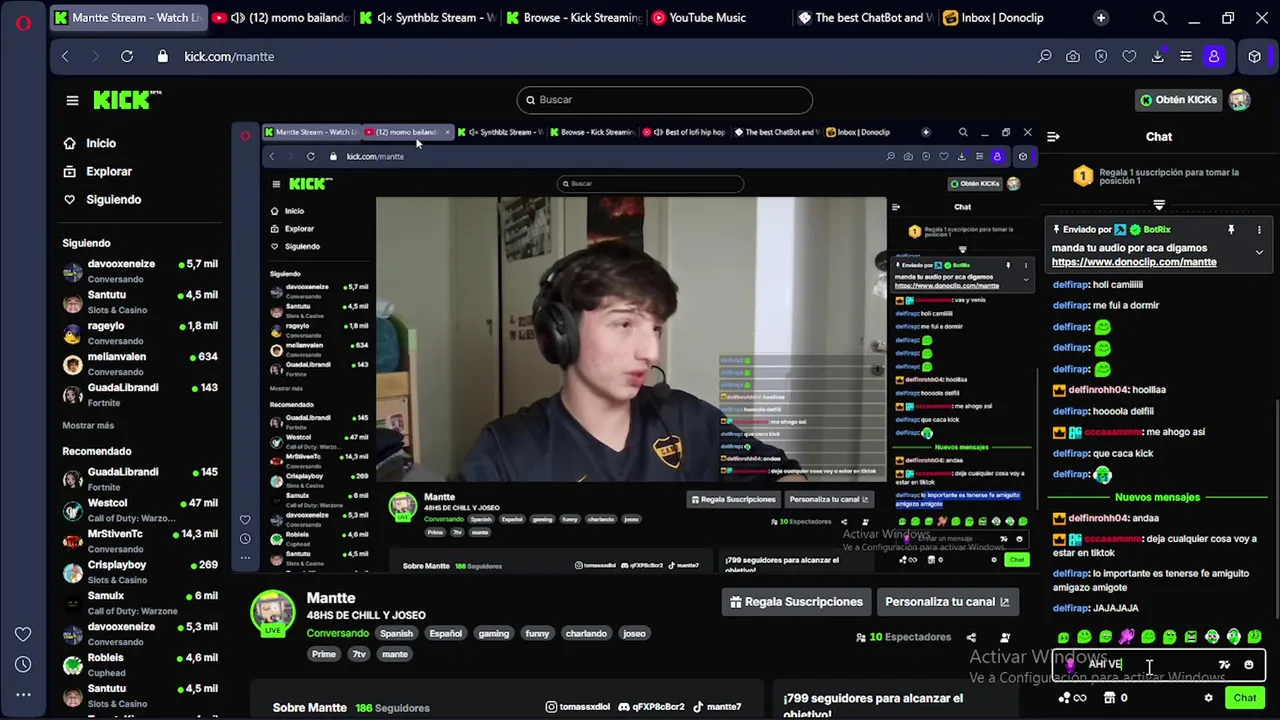Share the Mantte stream
The width and height of the screenshot is (1280, 720).
pyautogui.click(x=971, y=637)
